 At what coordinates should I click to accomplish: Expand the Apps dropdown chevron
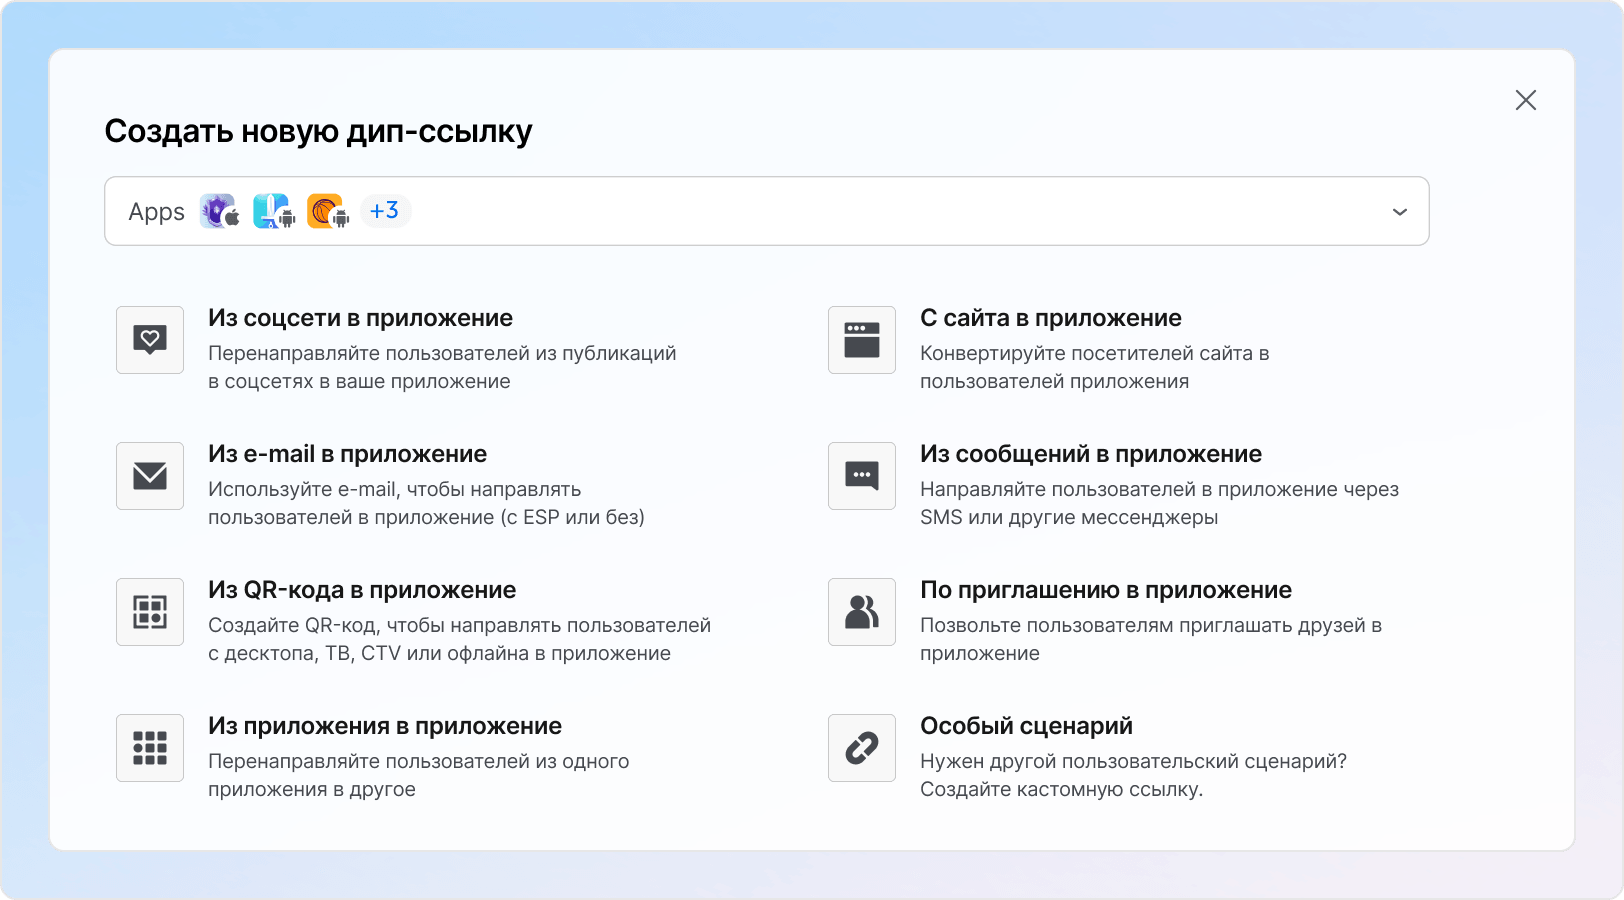pos(1400,212)
